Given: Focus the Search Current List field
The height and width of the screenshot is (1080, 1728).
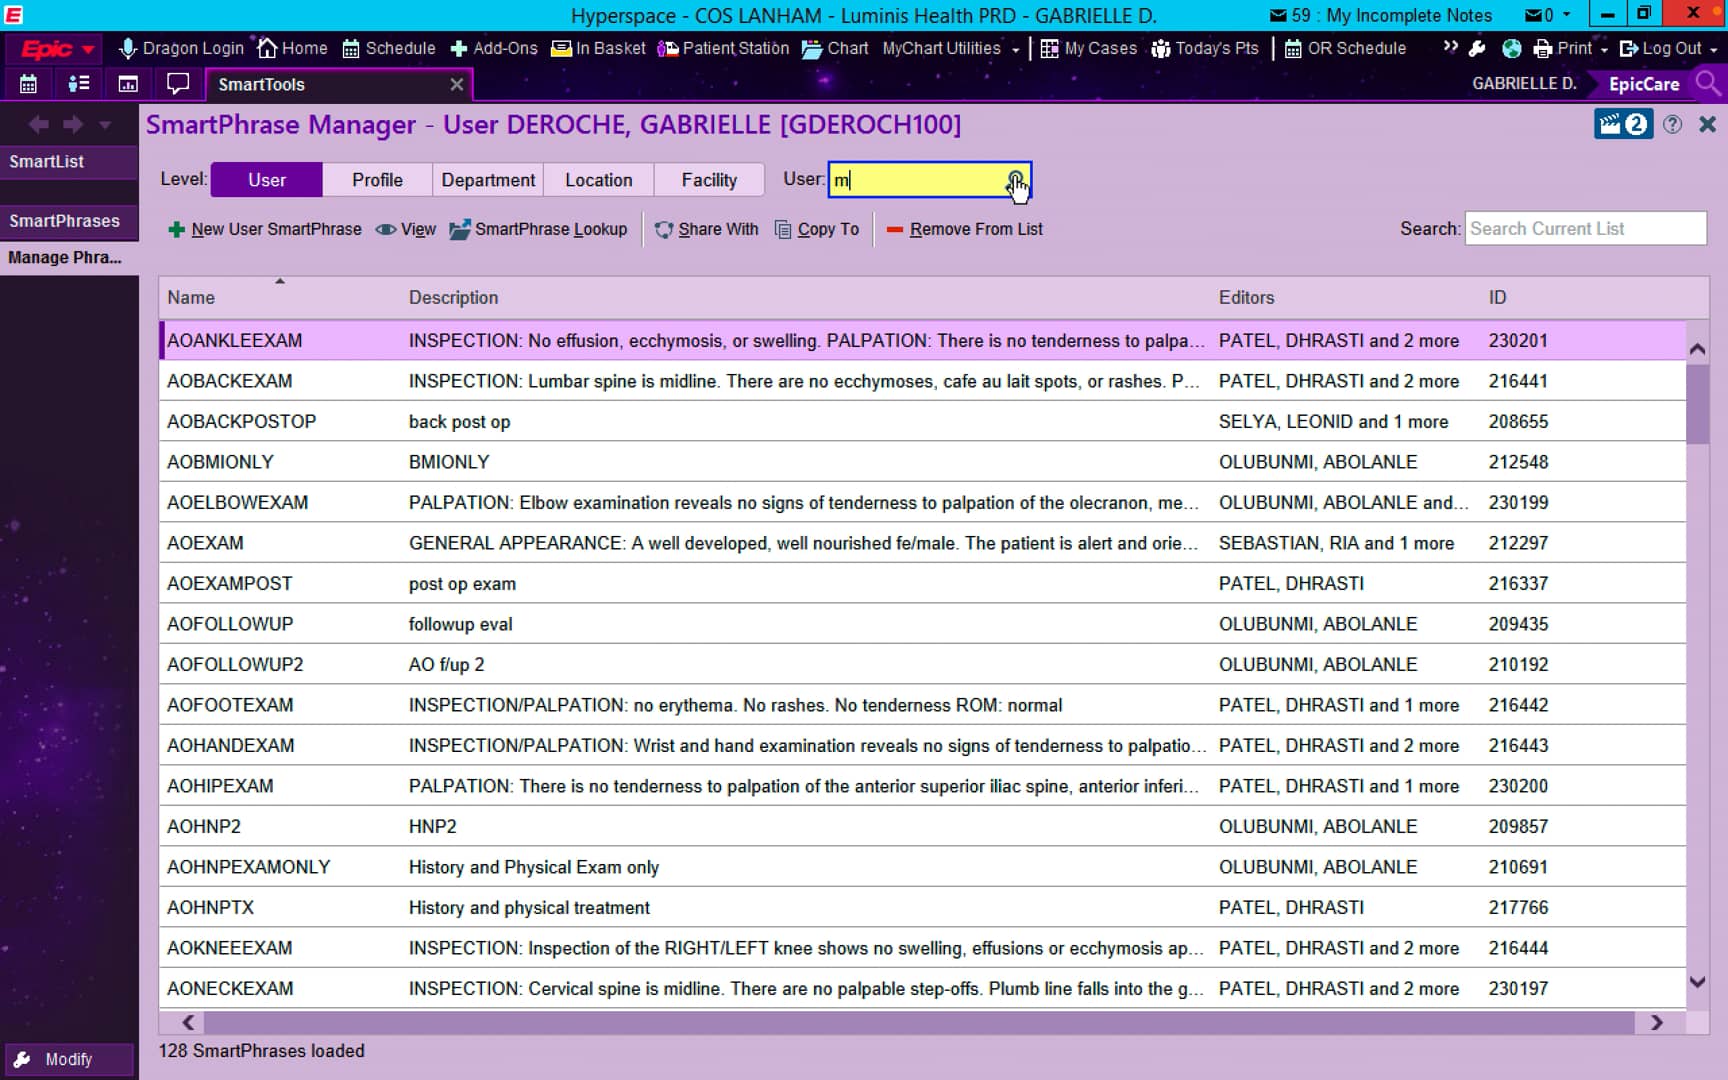Looking at the screenshot, I should click(x=1585, y=228).
